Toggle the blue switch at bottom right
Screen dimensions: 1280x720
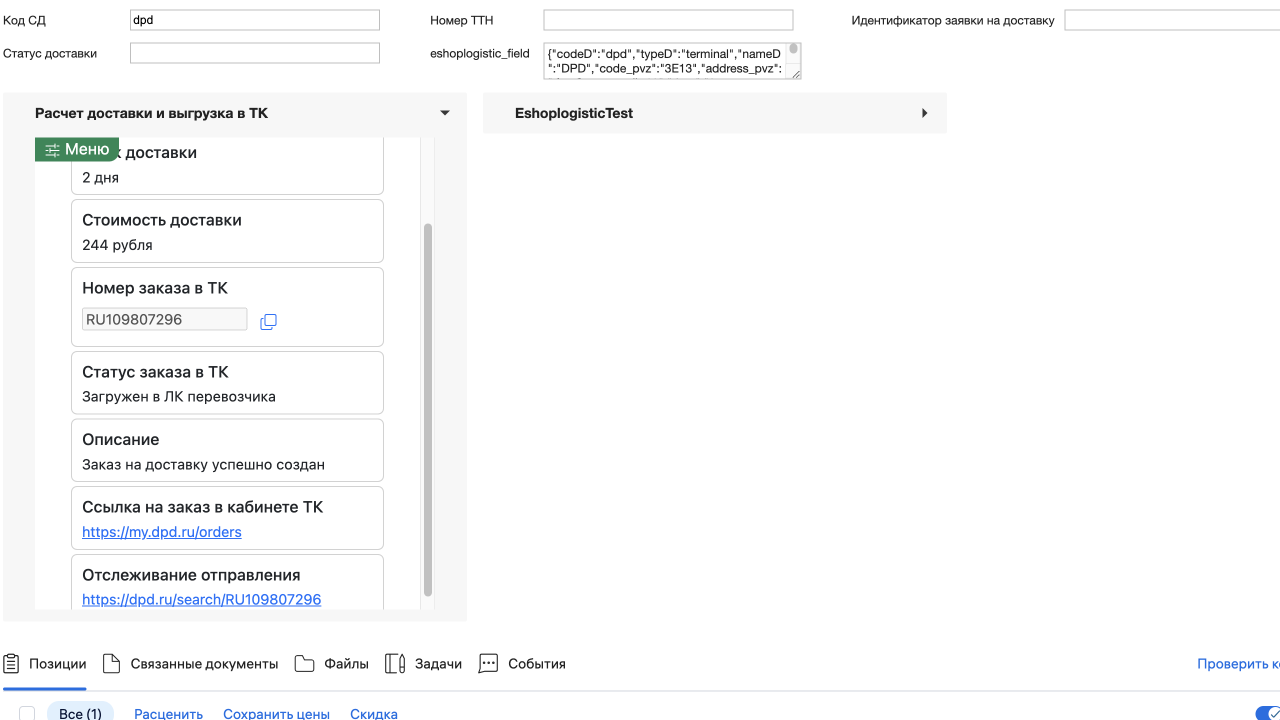click(1266, 713)
